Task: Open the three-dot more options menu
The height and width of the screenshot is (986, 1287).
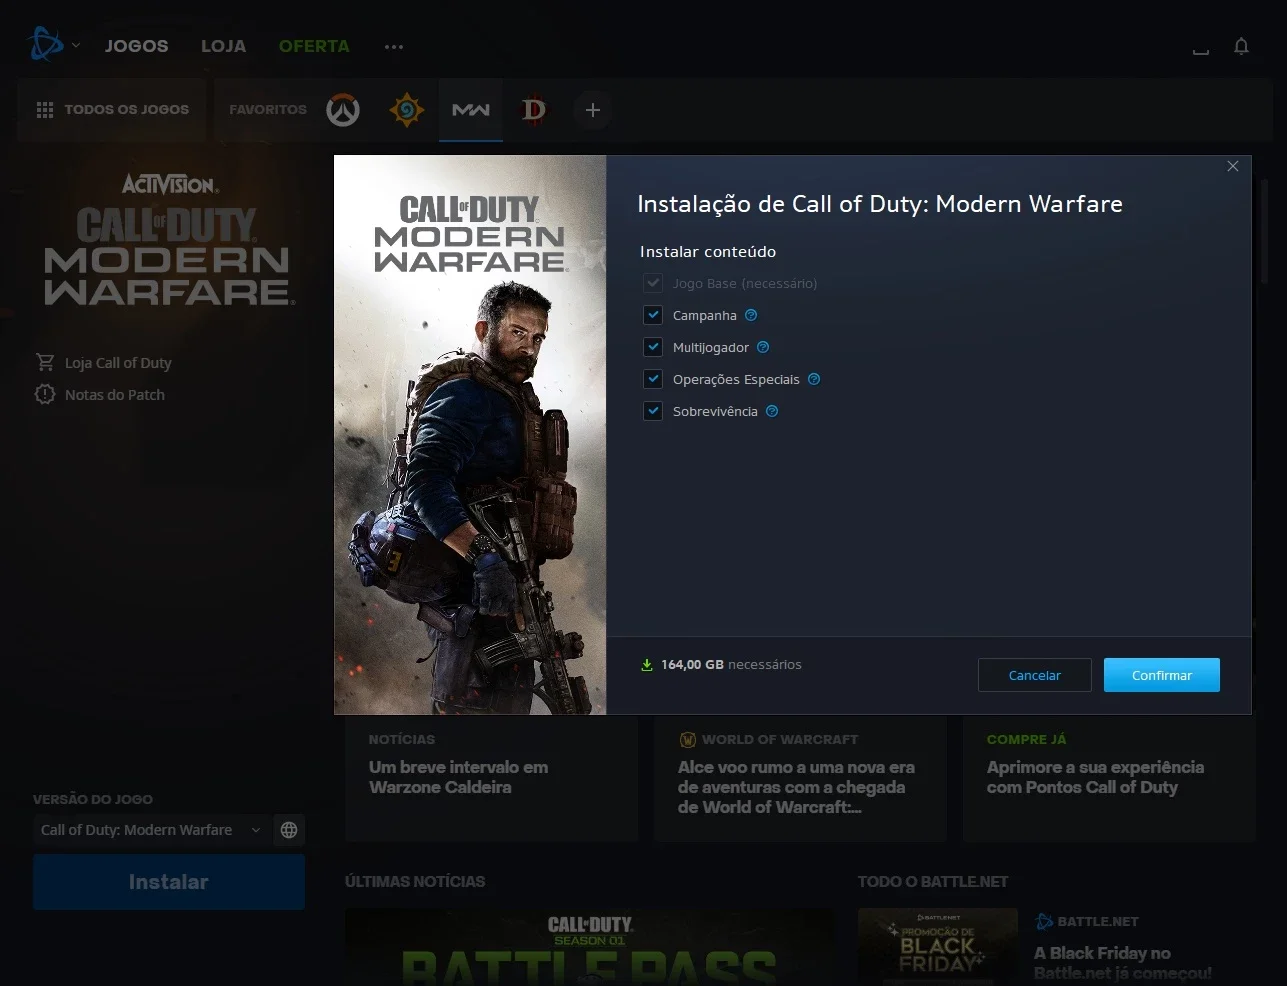Action: pyautogui.click(x=394, y=47)
